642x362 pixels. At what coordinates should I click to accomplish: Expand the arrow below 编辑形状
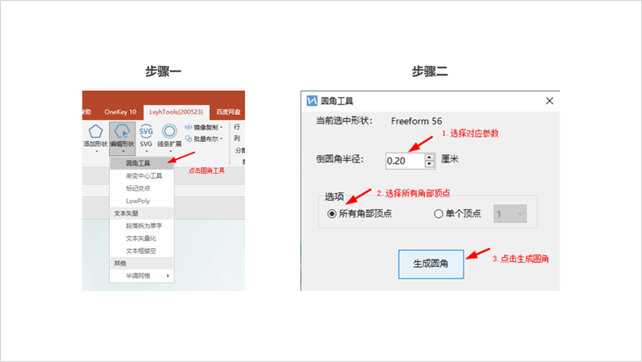point(123,152)
